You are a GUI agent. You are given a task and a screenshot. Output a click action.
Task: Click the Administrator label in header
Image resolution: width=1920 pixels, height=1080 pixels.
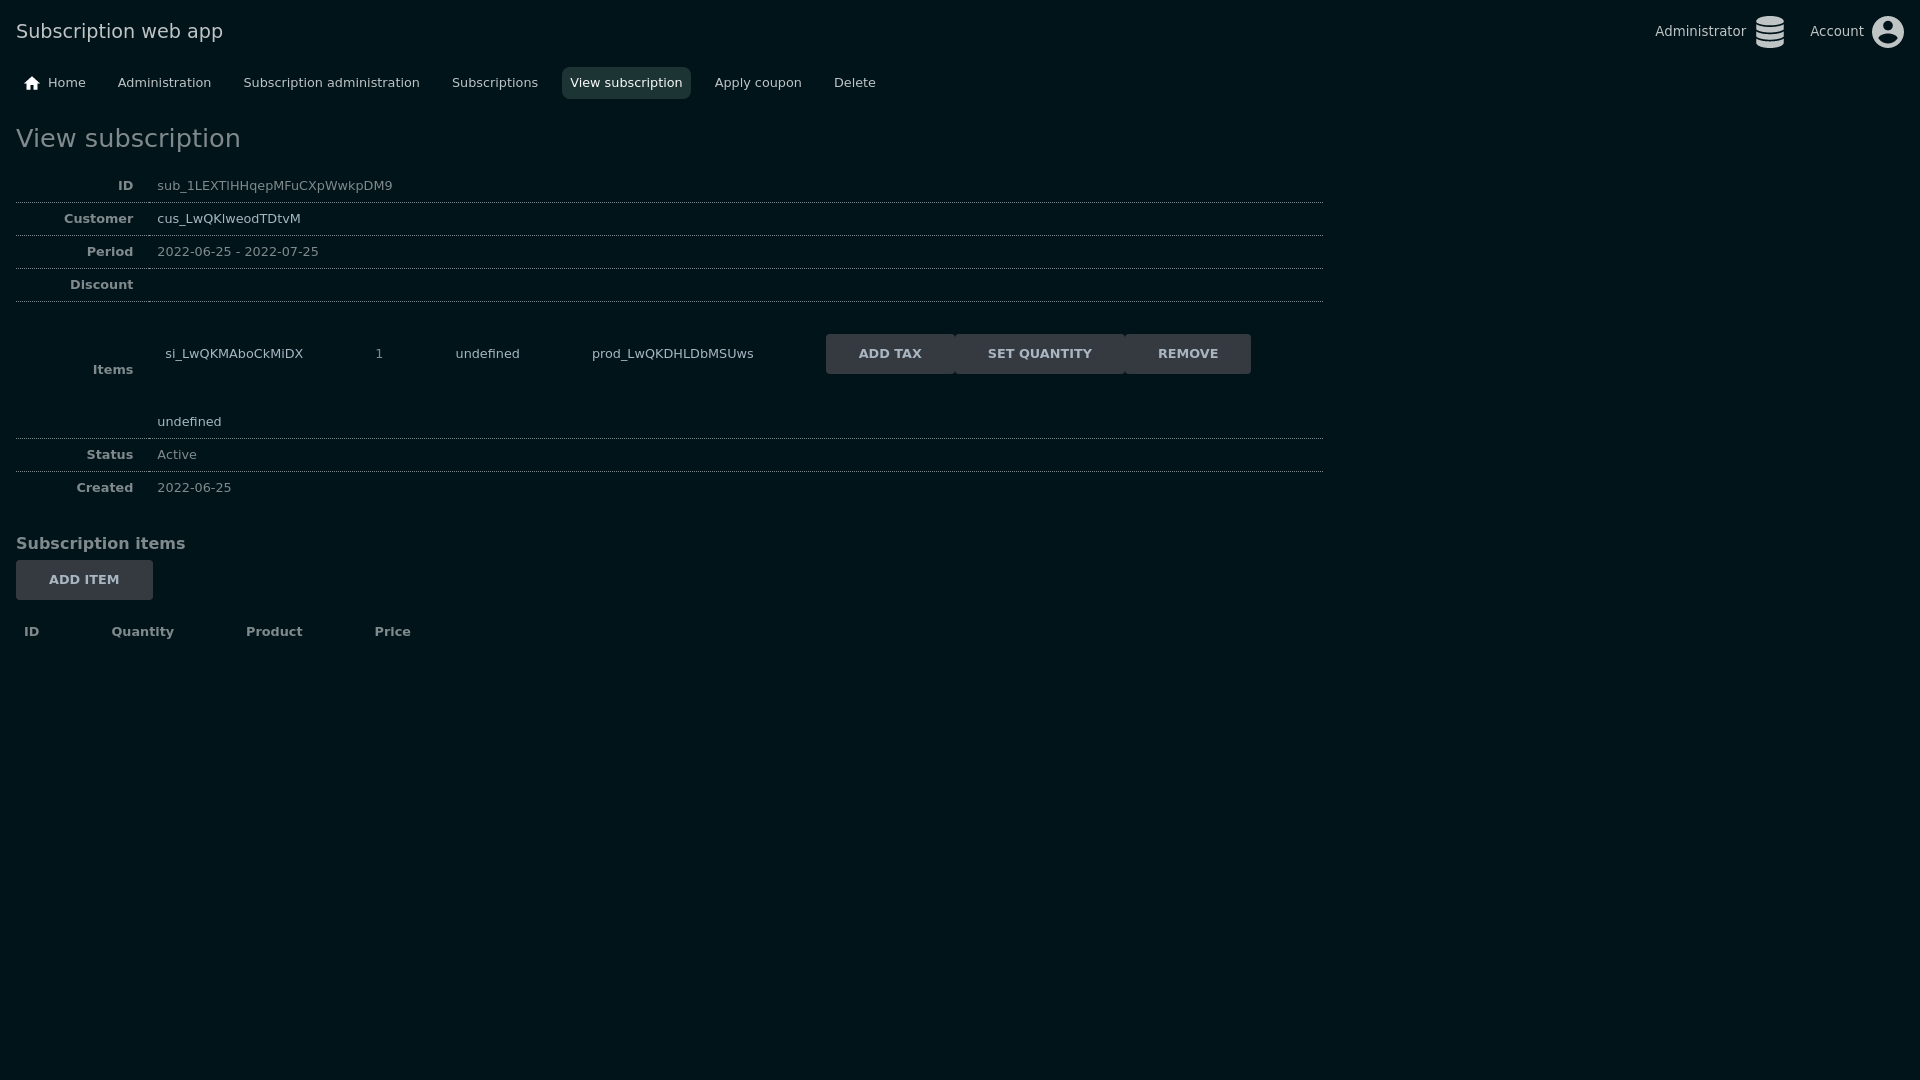1699,32
